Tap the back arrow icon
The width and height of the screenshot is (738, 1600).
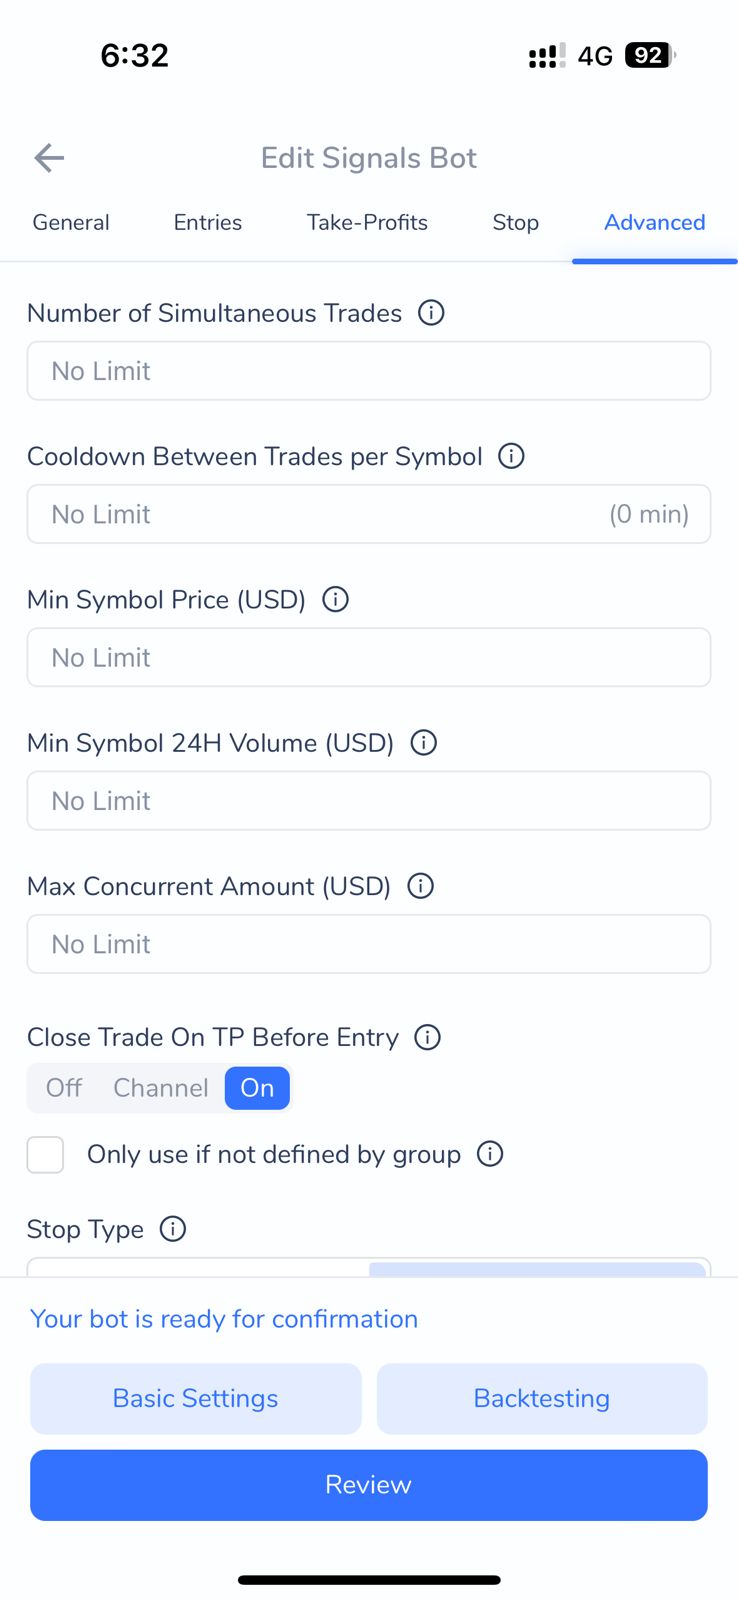tap(49, 158)
